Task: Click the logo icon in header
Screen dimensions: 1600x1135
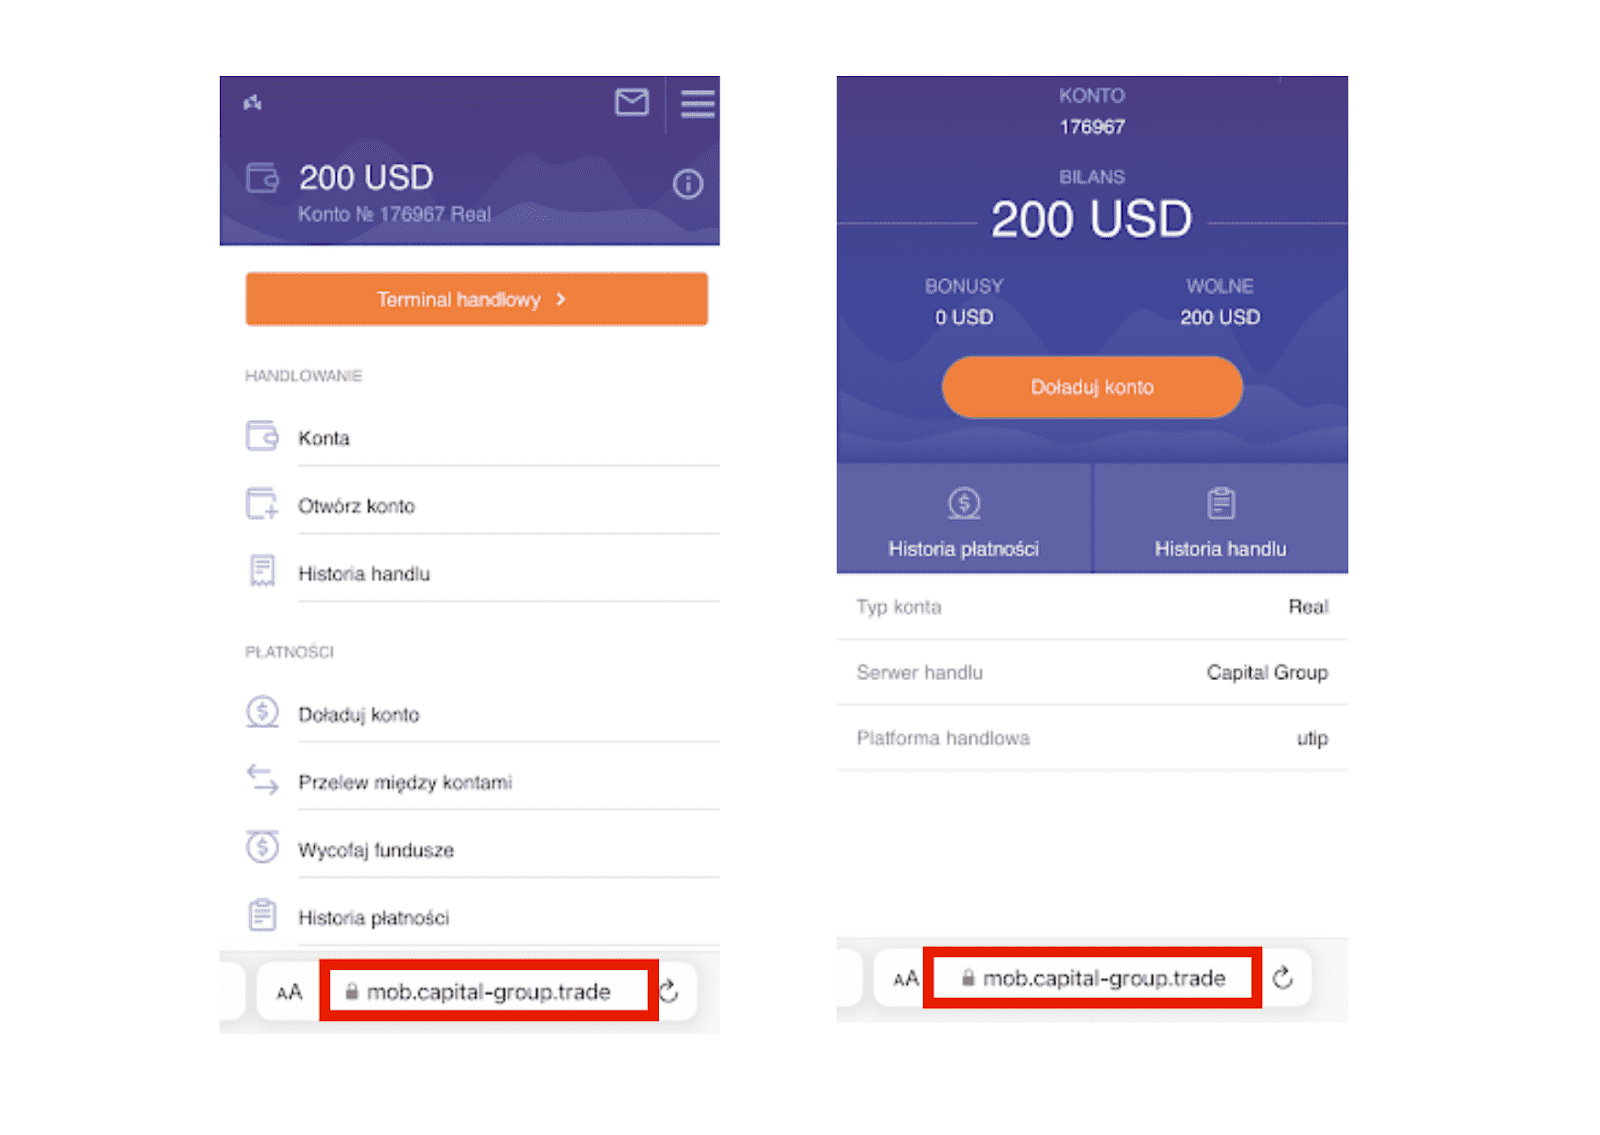Action: [253, 102]
